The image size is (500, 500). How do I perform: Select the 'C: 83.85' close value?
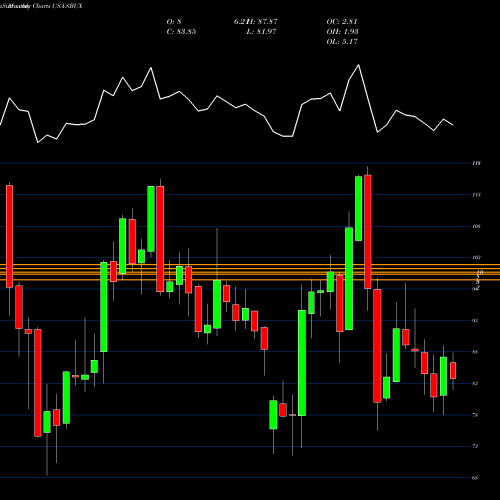[x=181, y=32]
